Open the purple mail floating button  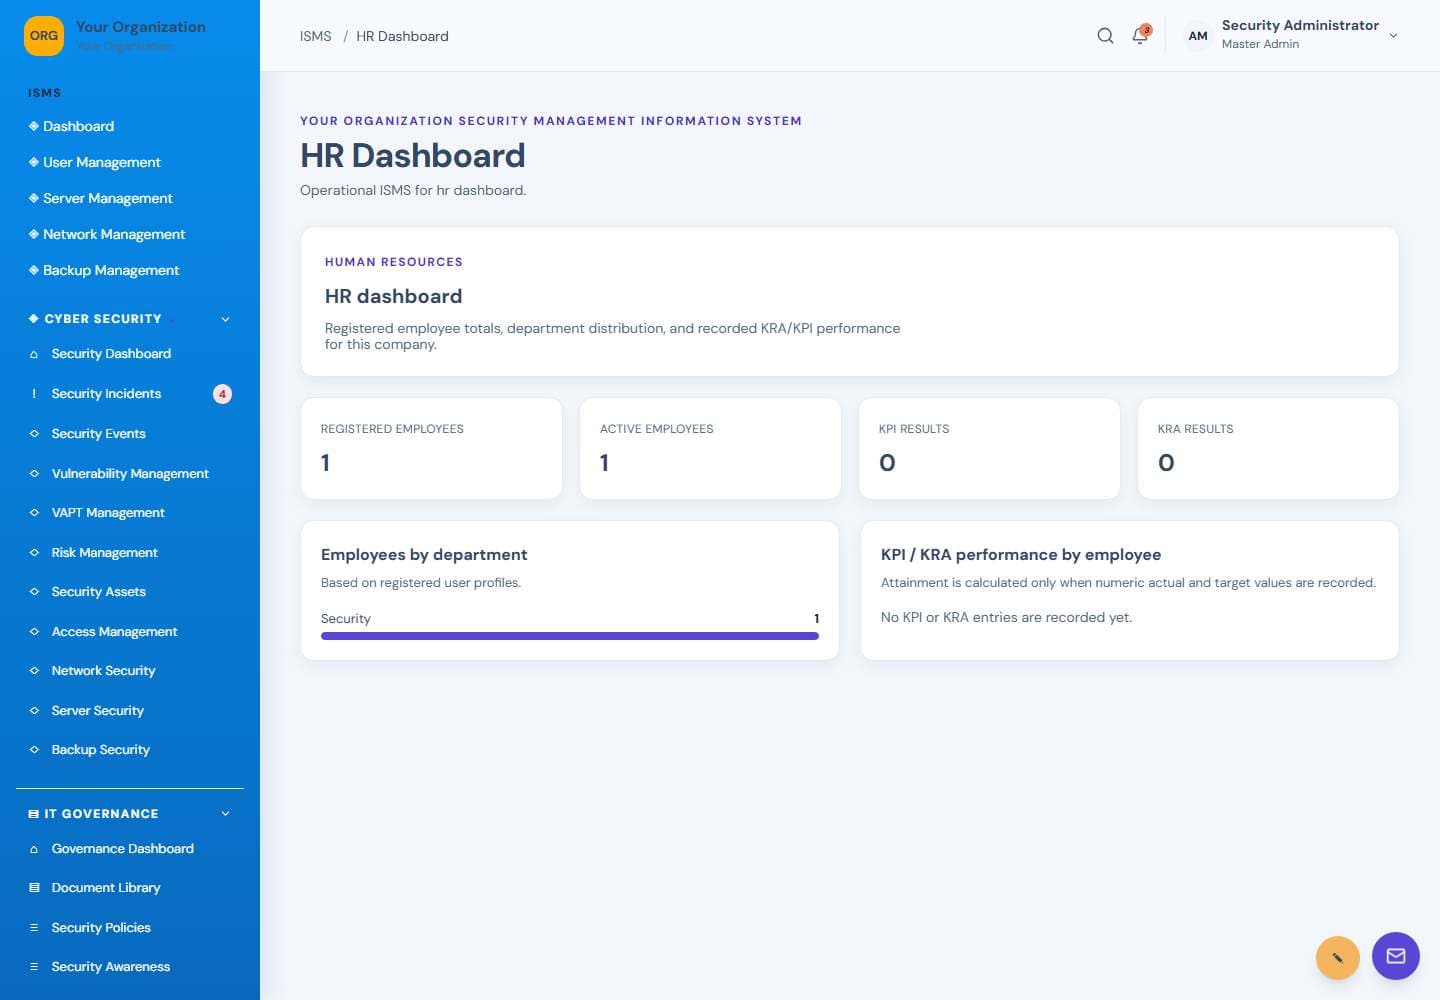(x=1396, y=956)
